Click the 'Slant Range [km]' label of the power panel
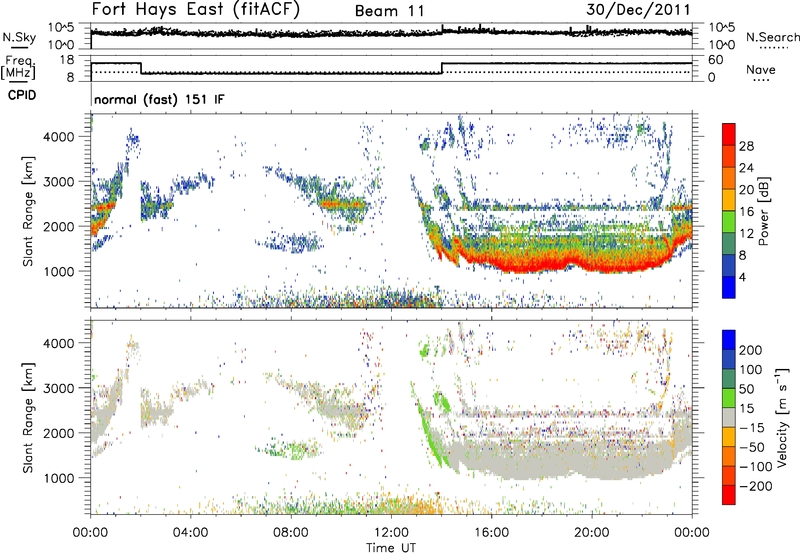 pos(28,211)
